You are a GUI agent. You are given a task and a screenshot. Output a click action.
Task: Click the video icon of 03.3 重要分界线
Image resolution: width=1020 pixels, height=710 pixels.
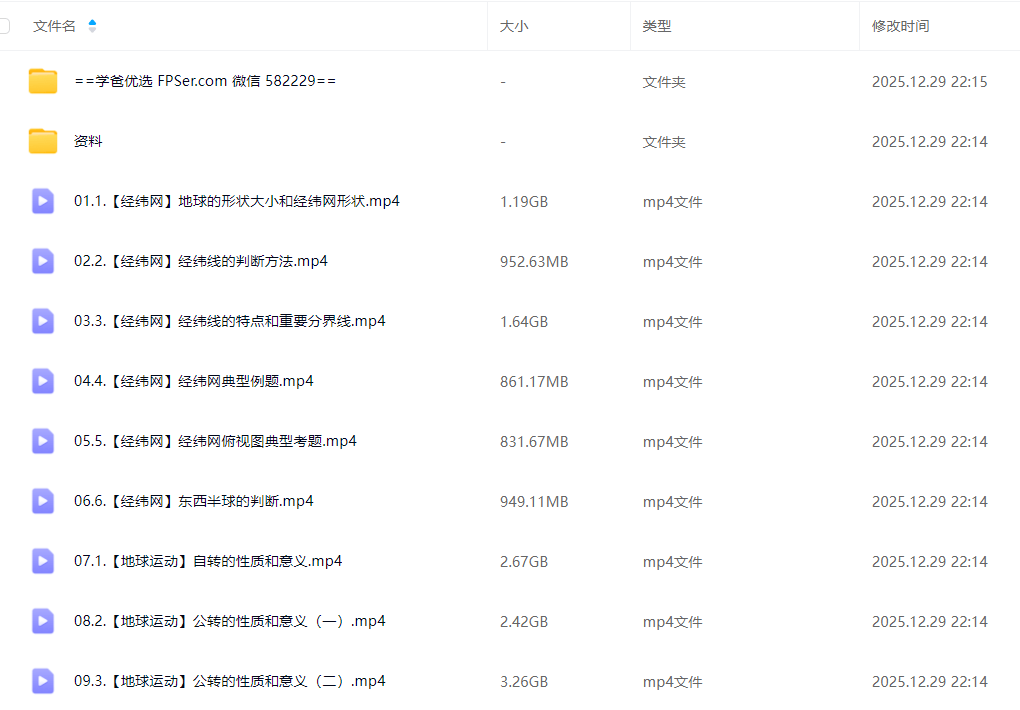[42, 321]
